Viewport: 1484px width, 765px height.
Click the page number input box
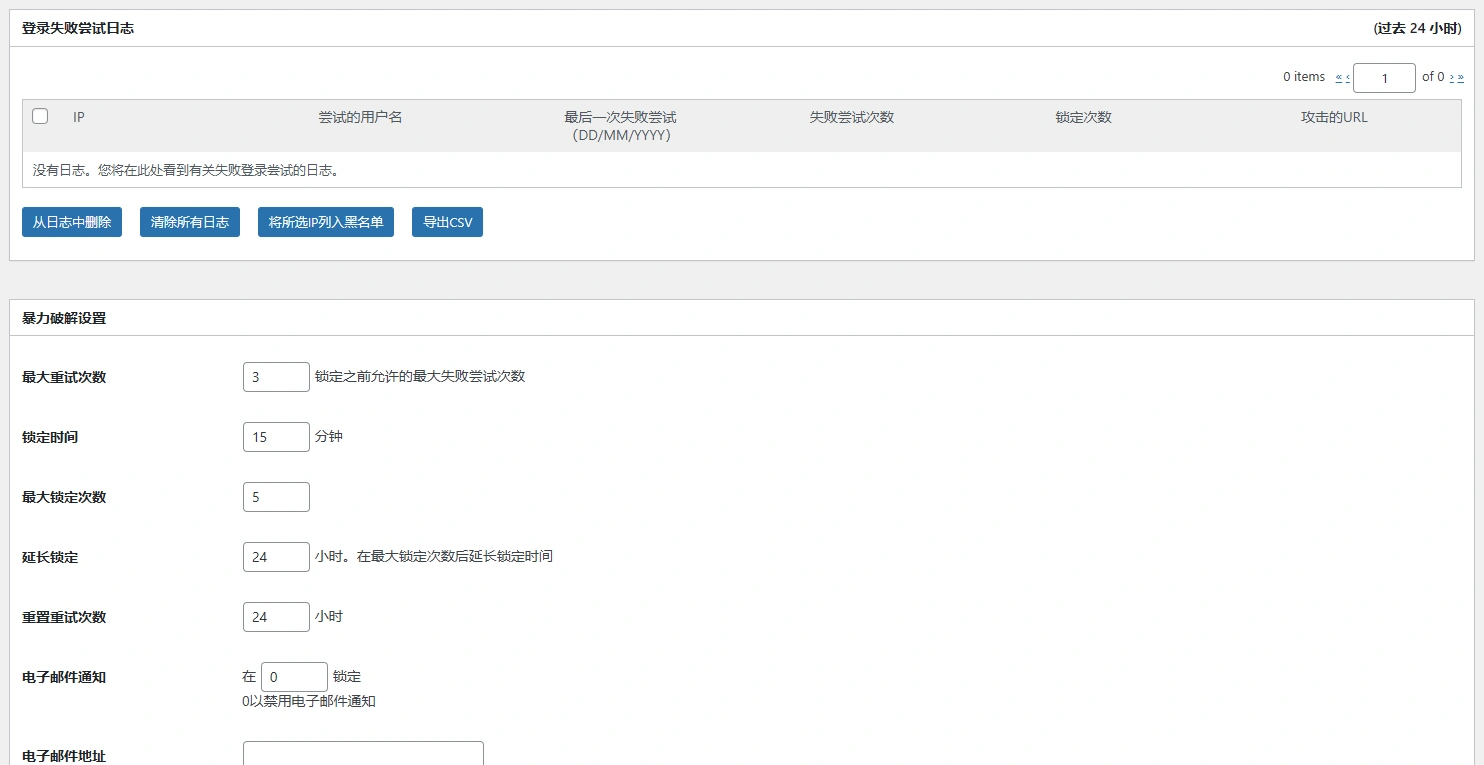(x=1384, y=77)
